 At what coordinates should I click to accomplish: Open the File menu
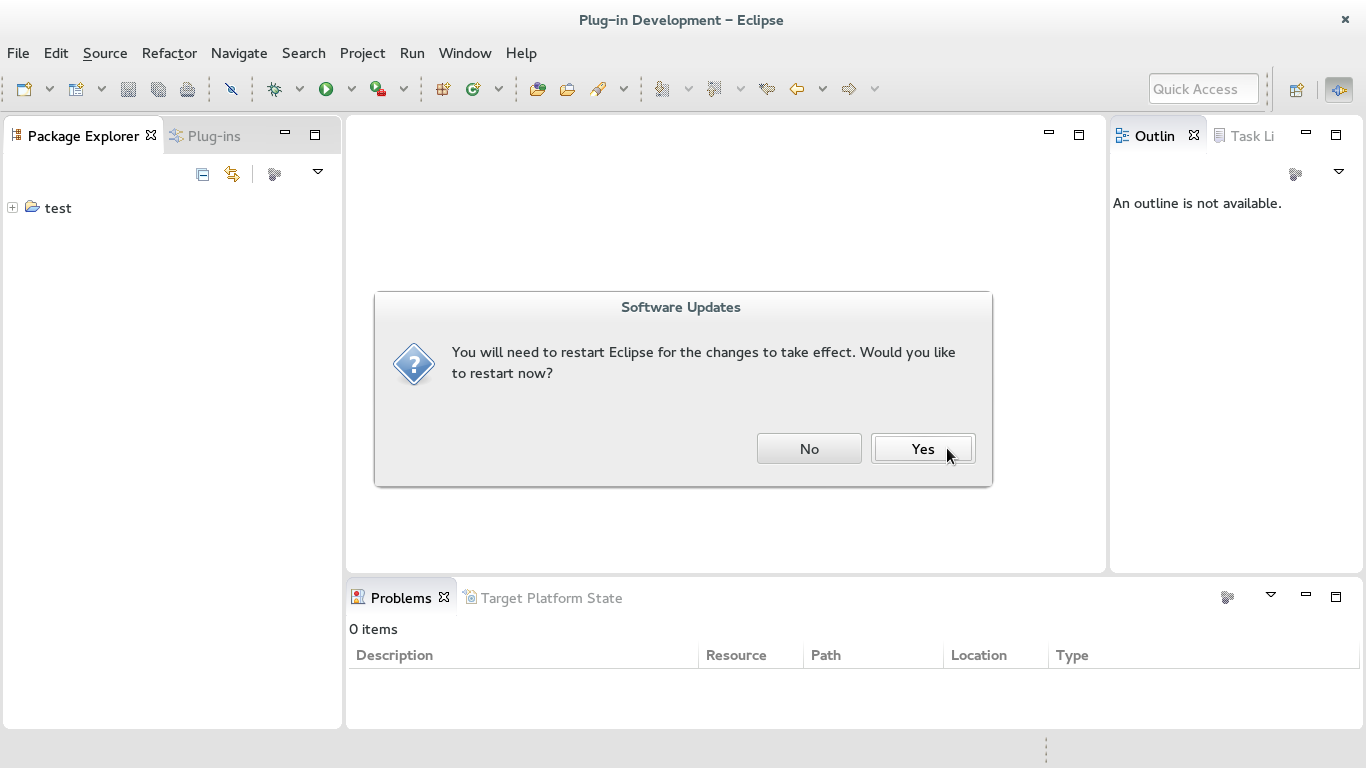click(18, 53)
